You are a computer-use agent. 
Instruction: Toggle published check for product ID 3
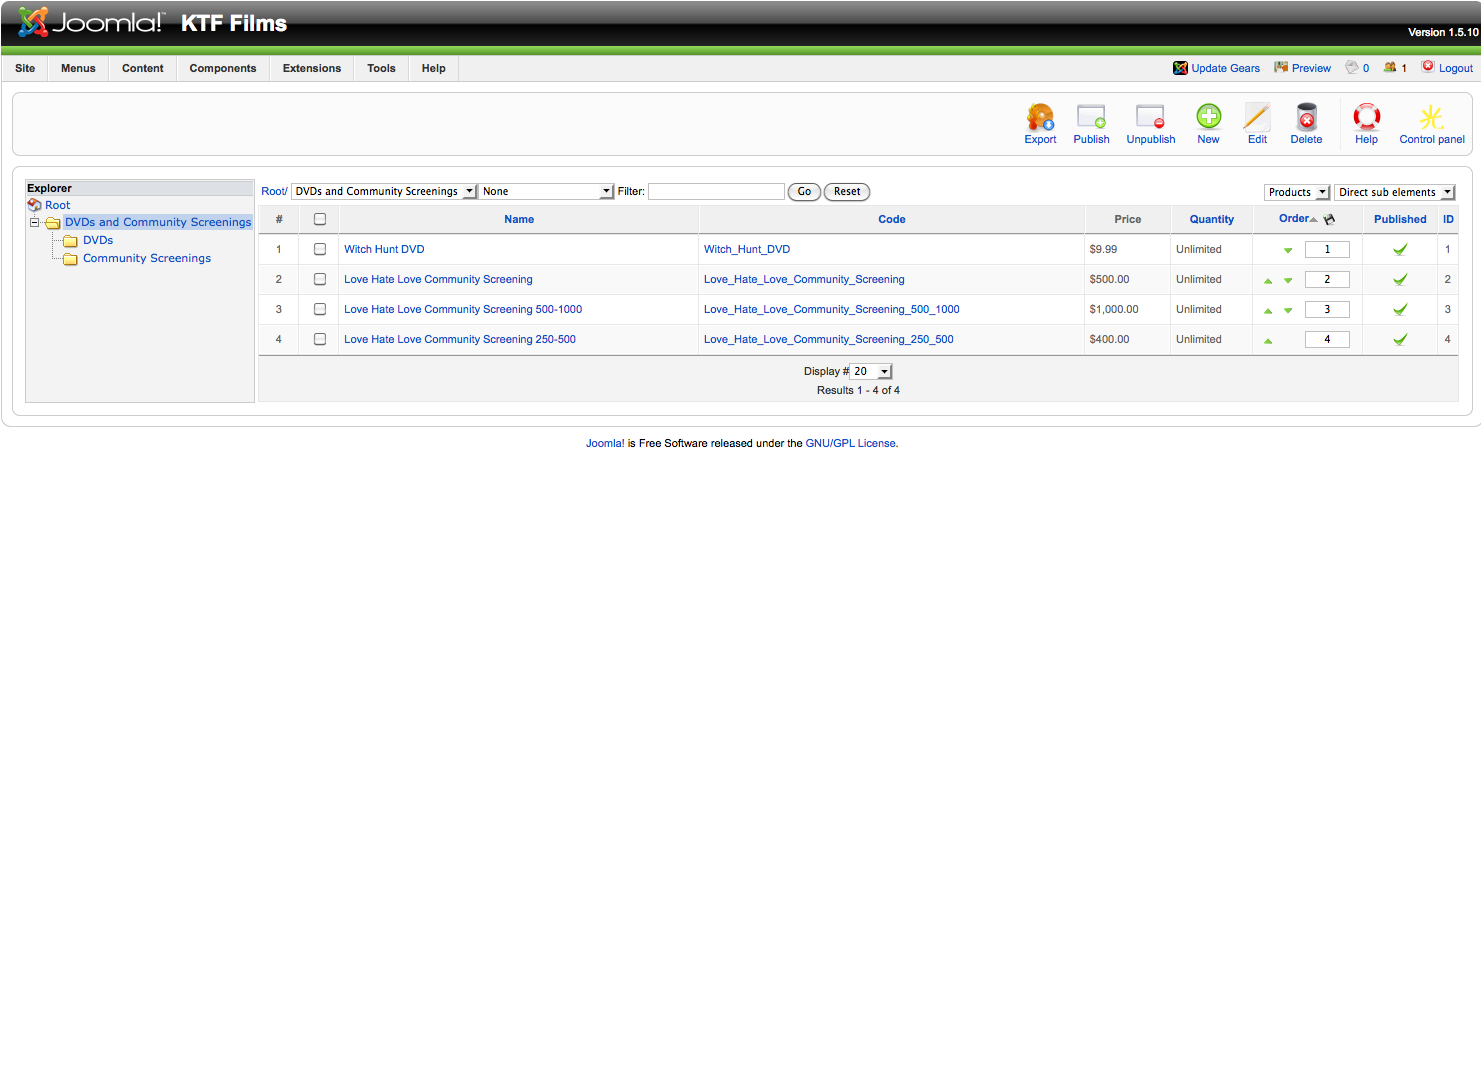(x=1400, y=309)
